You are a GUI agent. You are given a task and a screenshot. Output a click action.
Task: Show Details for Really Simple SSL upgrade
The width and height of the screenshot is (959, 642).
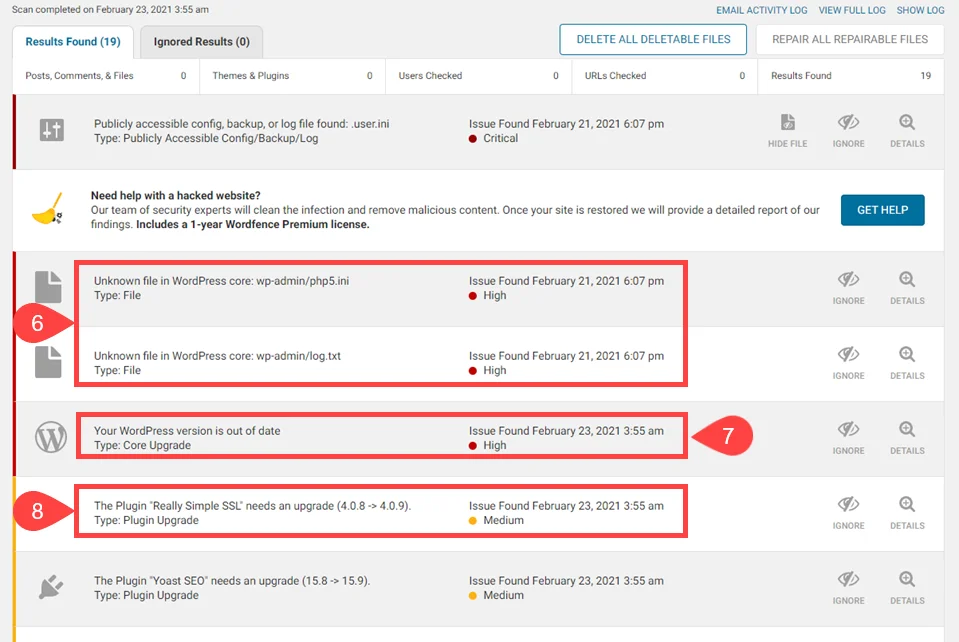(906, 512)
